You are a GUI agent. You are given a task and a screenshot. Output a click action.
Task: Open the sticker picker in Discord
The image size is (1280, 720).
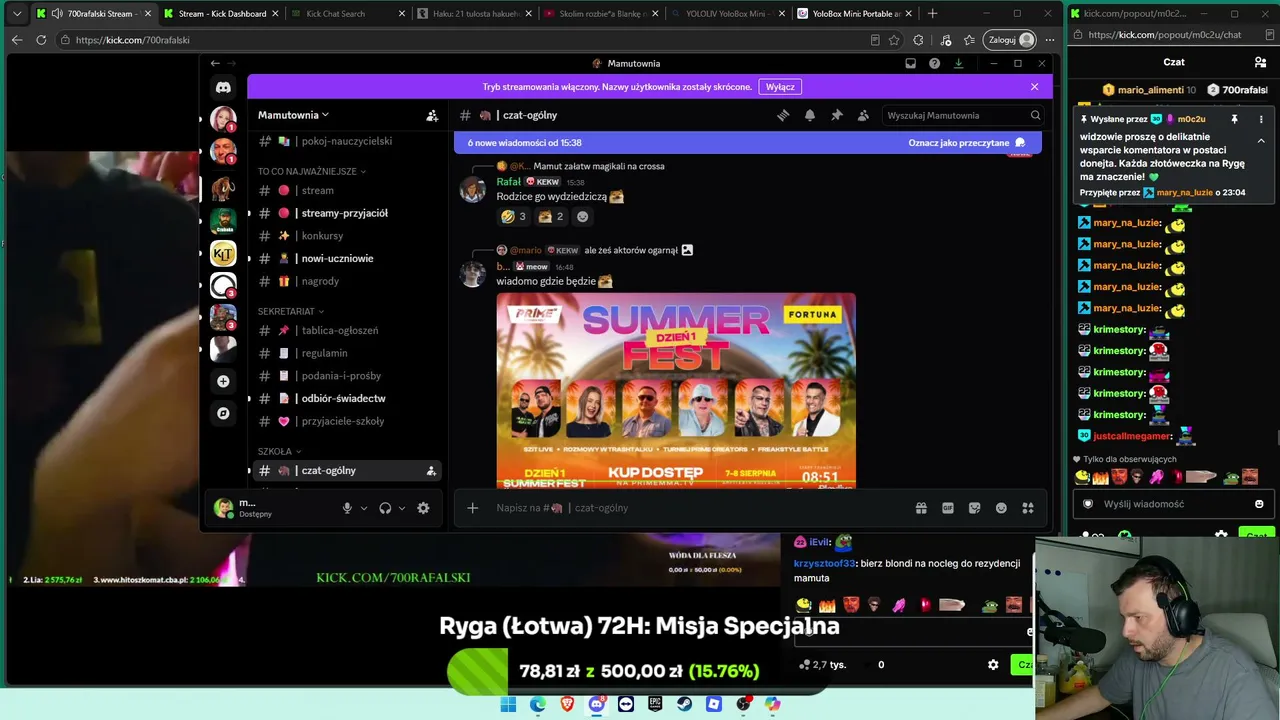[x=975, y=508]
